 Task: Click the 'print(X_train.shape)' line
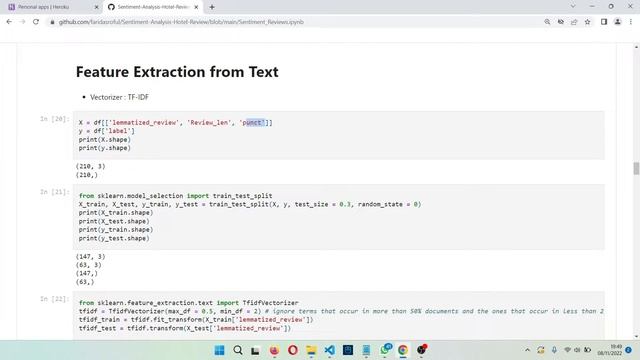(116, 213)
